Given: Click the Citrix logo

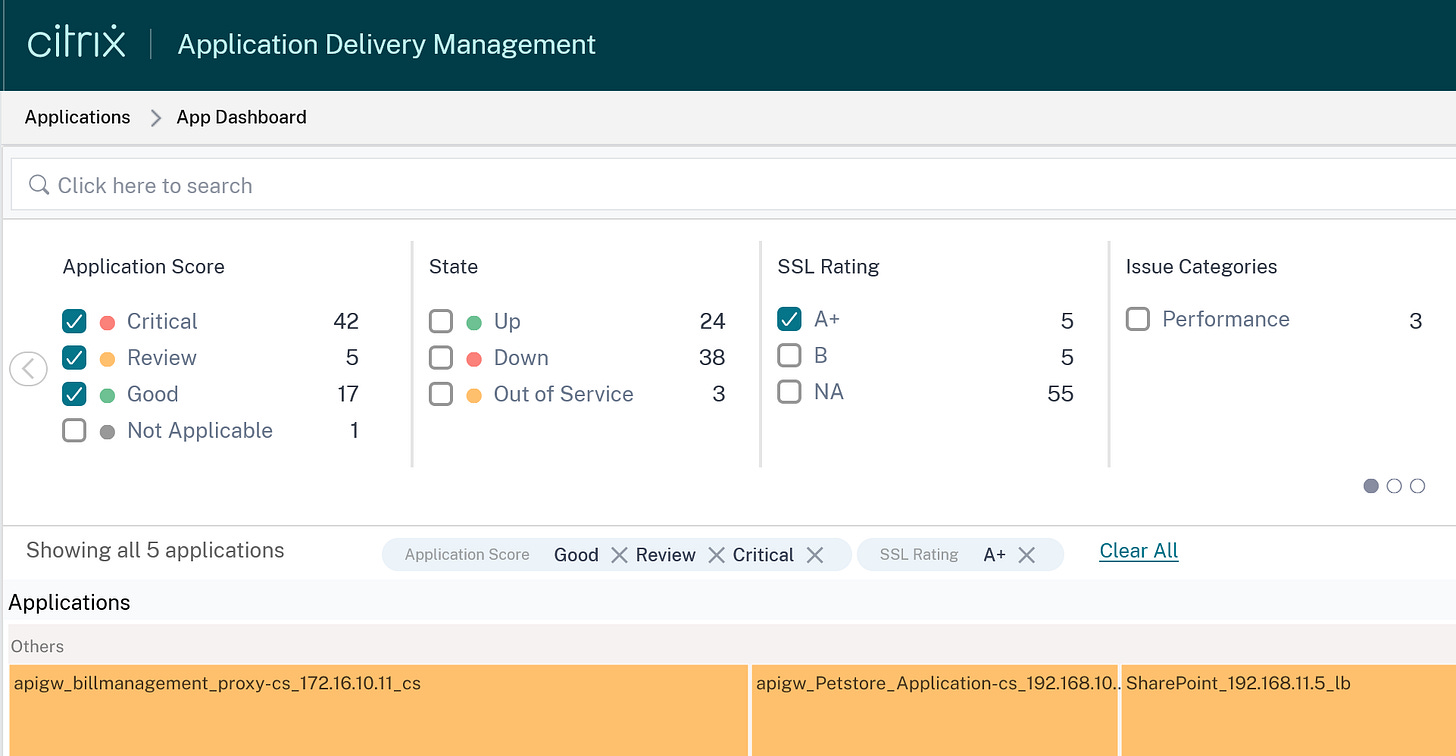Looking at the screenshot, I should pos(77,43).
